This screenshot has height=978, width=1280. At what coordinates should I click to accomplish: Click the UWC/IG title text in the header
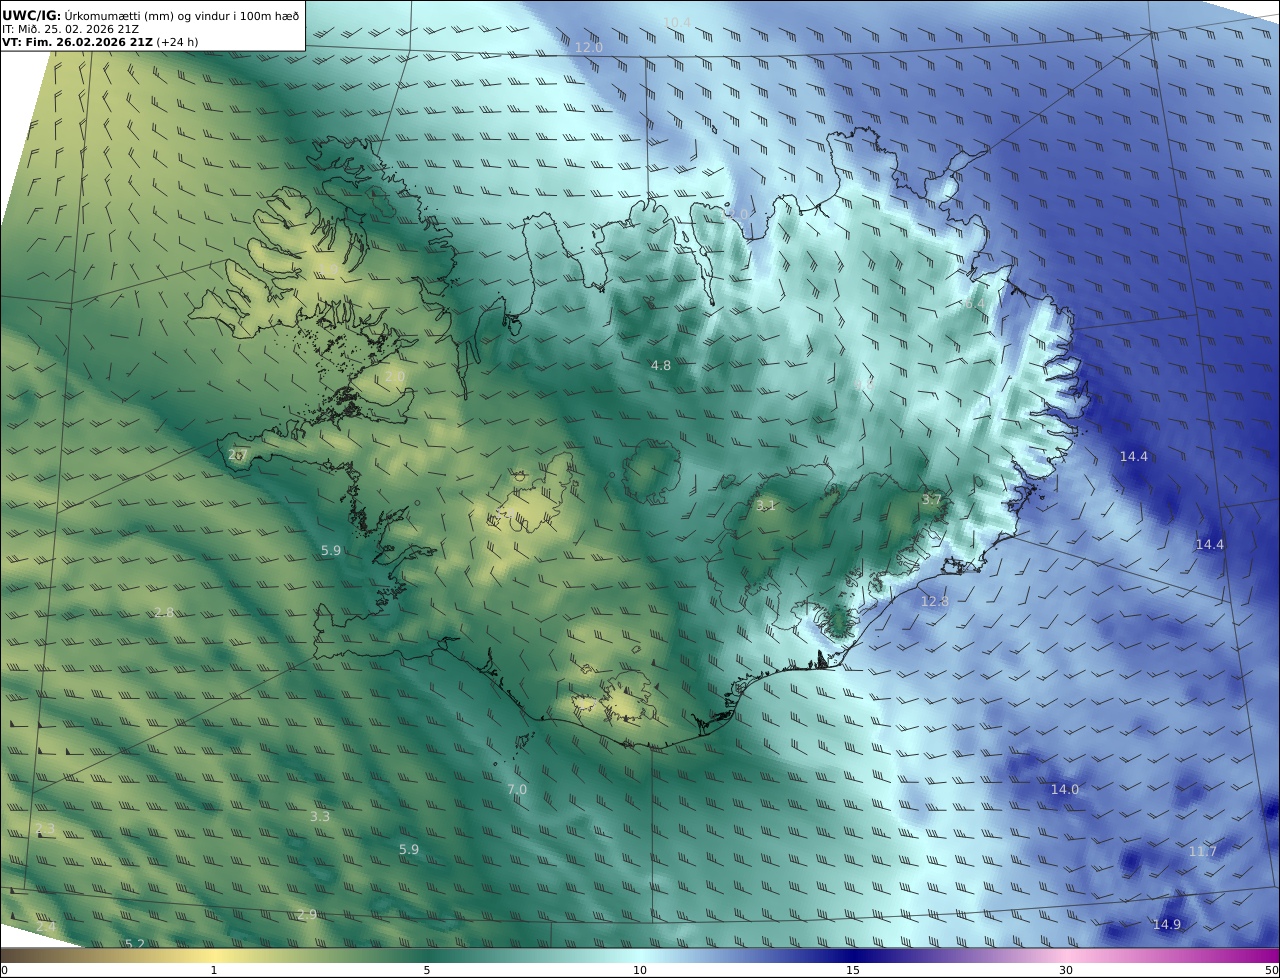(x=31, y=15)
